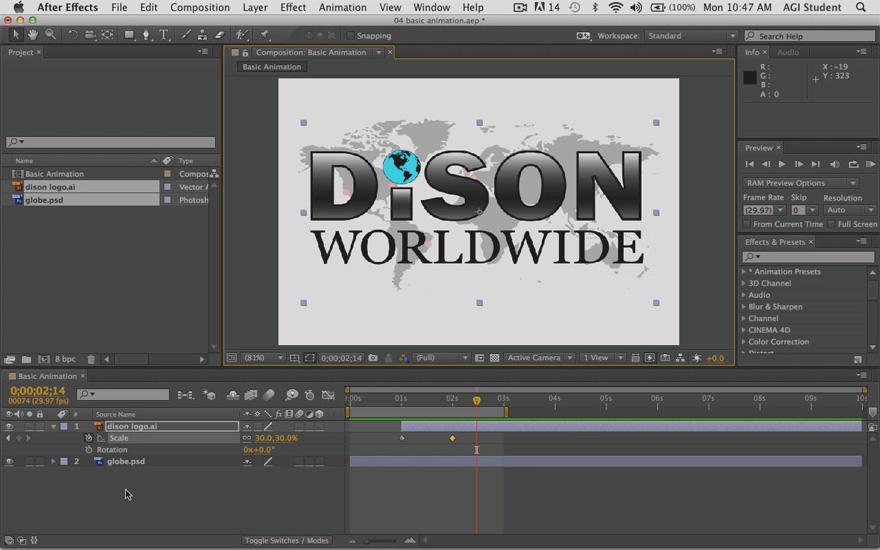The height and width of the screenshot is (550, 880).
Task: Select the Eraser tool
Action: coord(219,35)
